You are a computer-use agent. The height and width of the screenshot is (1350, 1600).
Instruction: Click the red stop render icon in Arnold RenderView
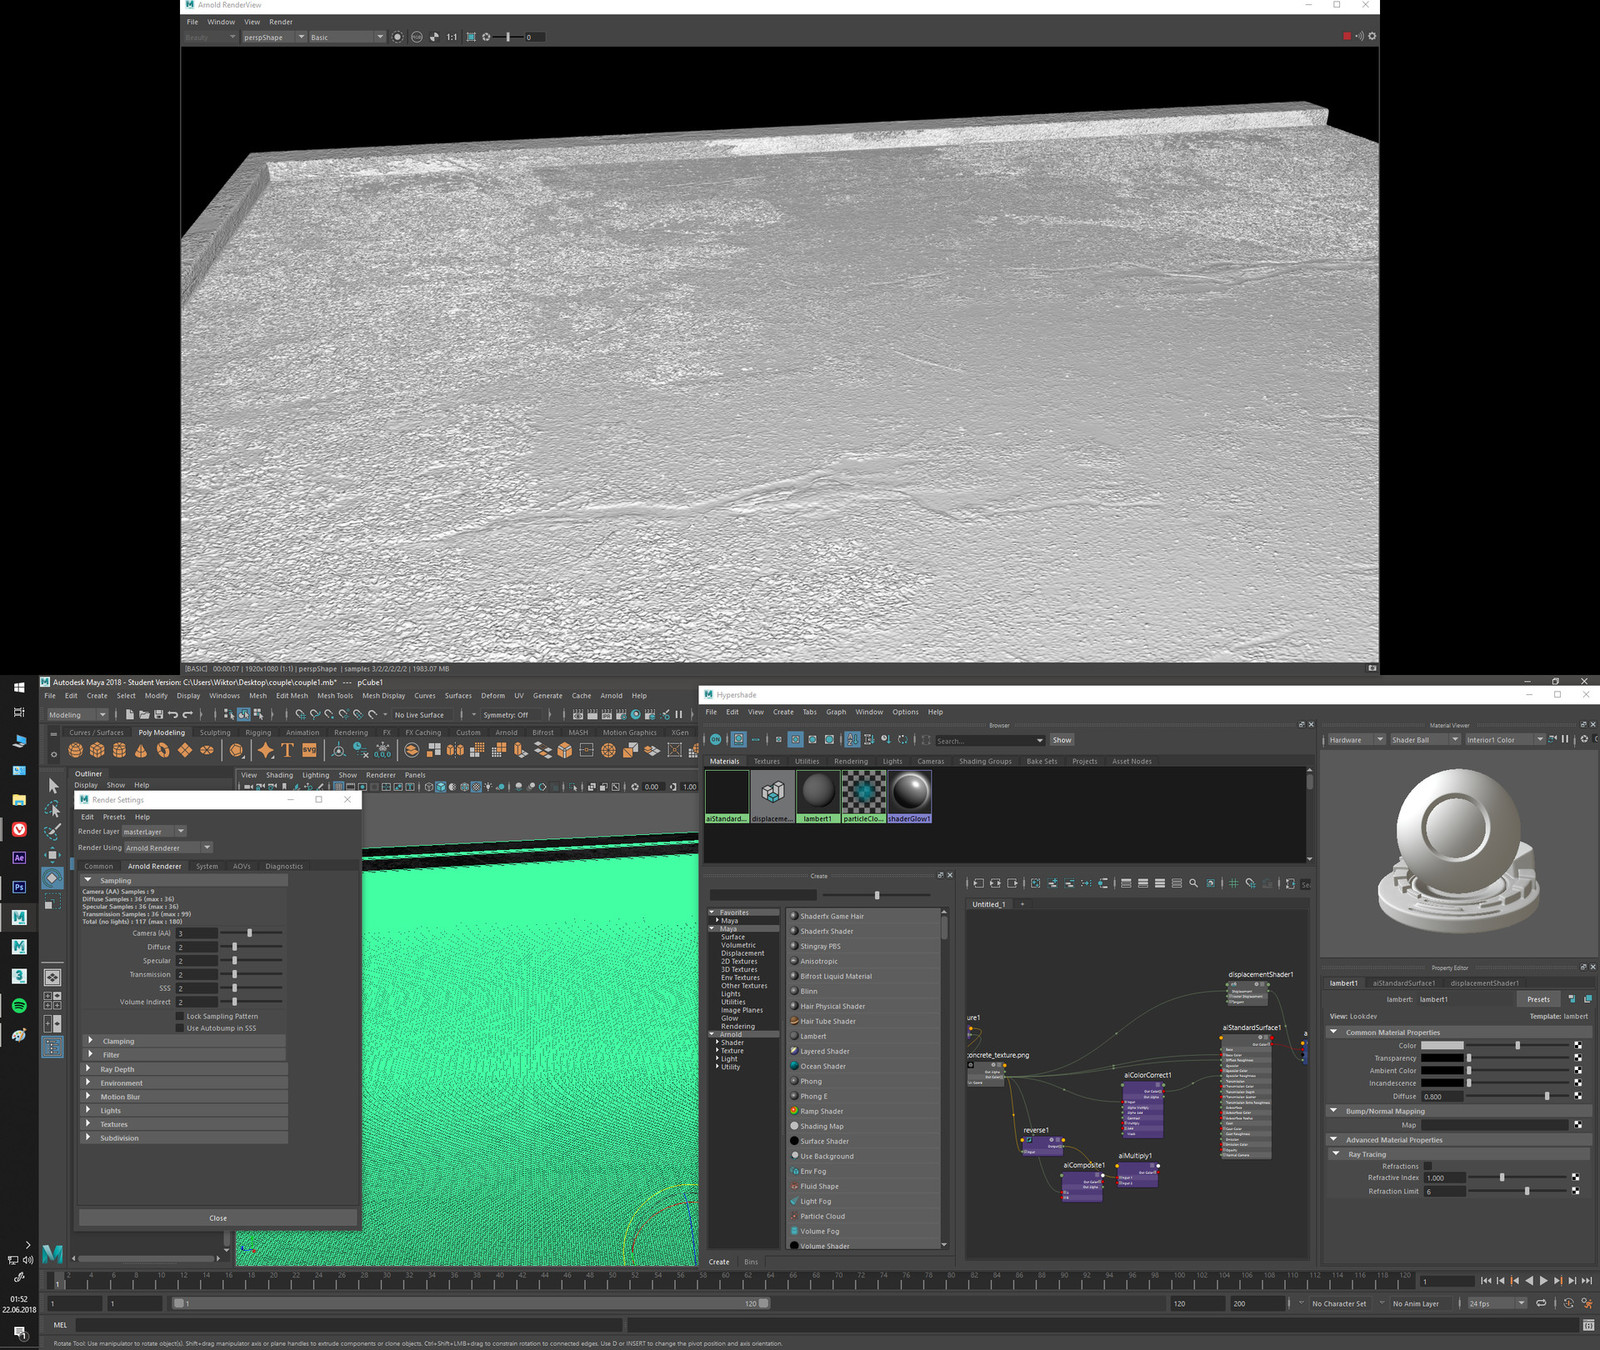[1347, 36]
